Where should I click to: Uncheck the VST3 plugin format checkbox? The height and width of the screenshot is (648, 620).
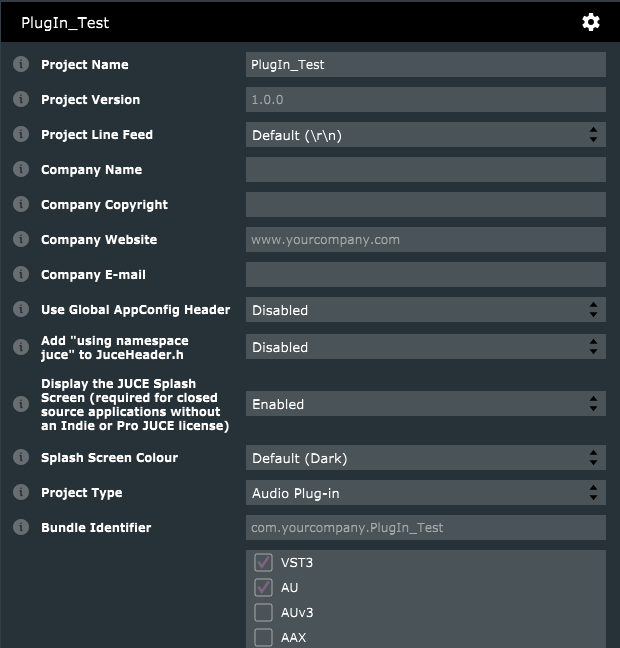tap(264, 563)
